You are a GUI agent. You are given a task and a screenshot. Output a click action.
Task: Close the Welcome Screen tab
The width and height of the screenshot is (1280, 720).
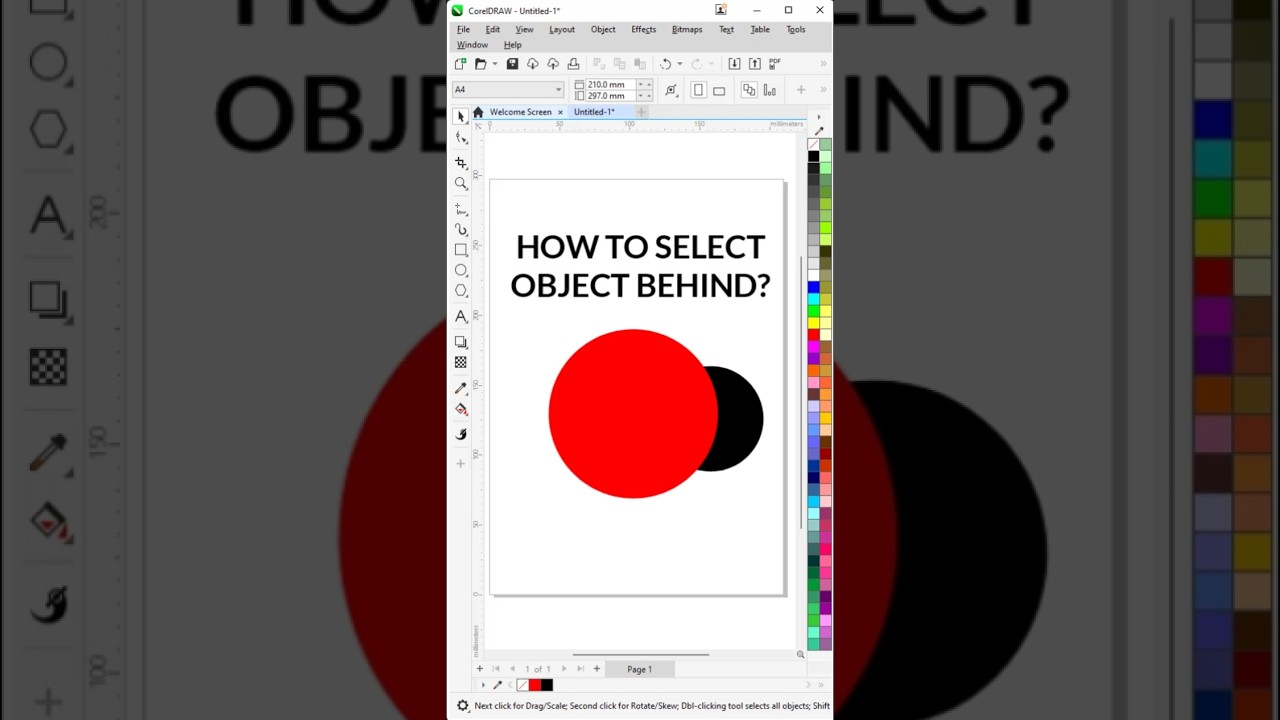(x=560, y=112)
